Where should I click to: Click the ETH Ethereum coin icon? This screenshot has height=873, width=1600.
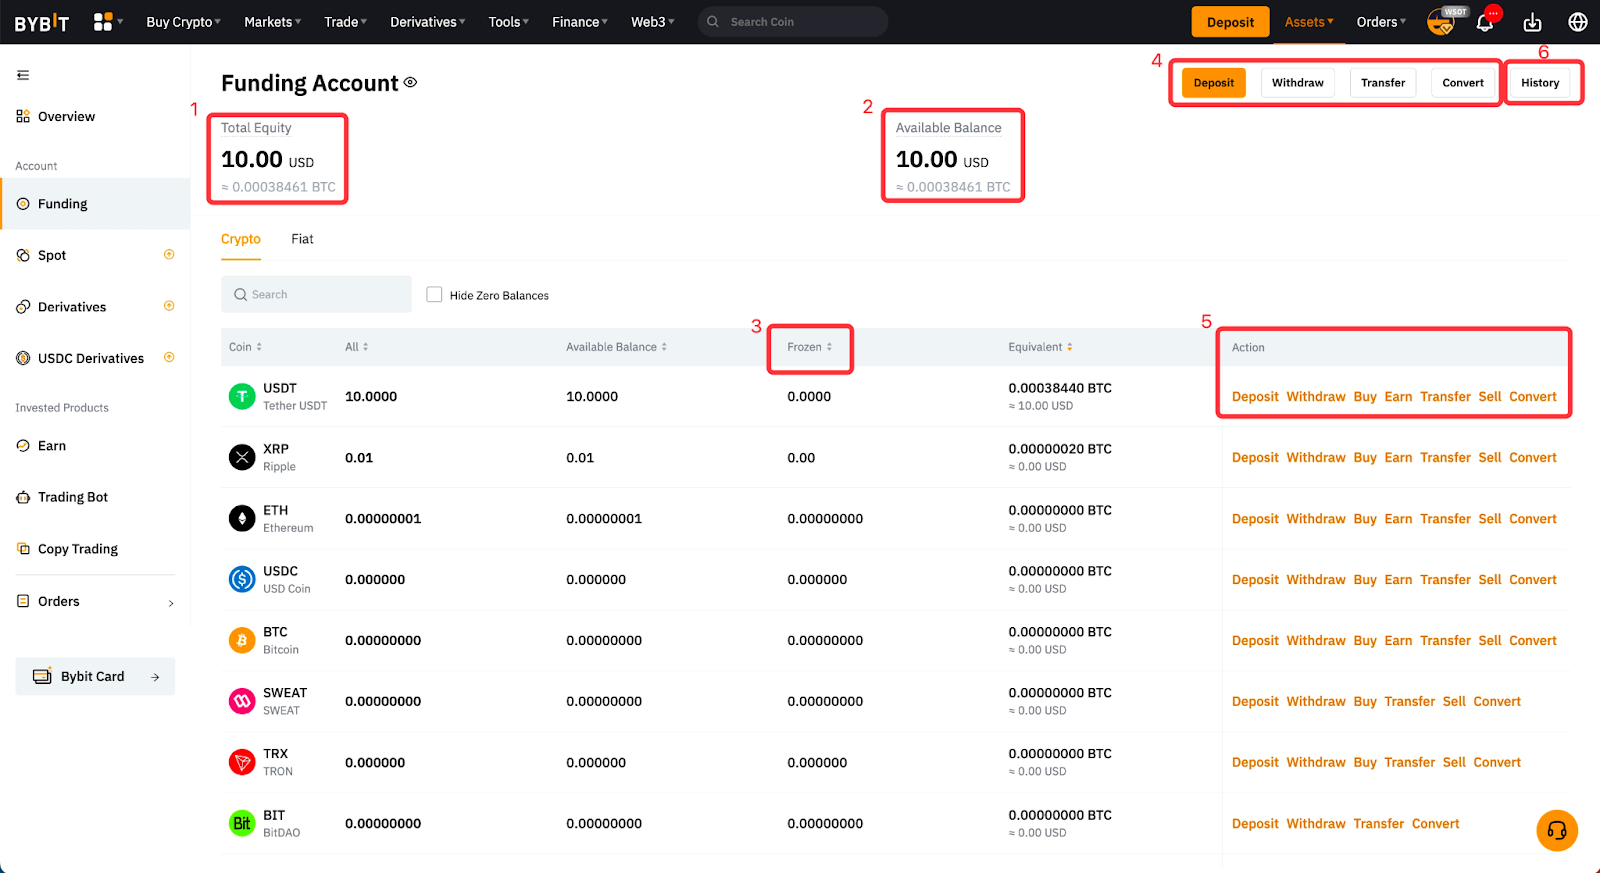[x=242, y=519]
